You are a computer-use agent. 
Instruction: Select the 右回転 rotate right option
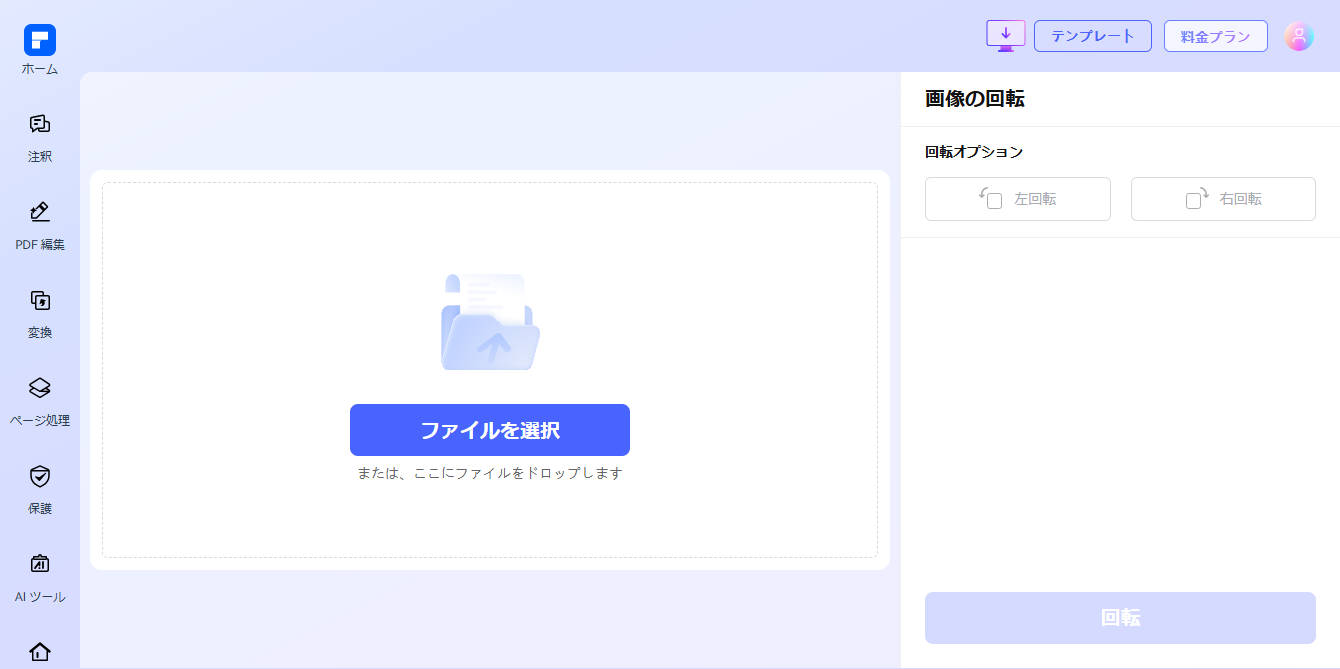(1223, 199)
